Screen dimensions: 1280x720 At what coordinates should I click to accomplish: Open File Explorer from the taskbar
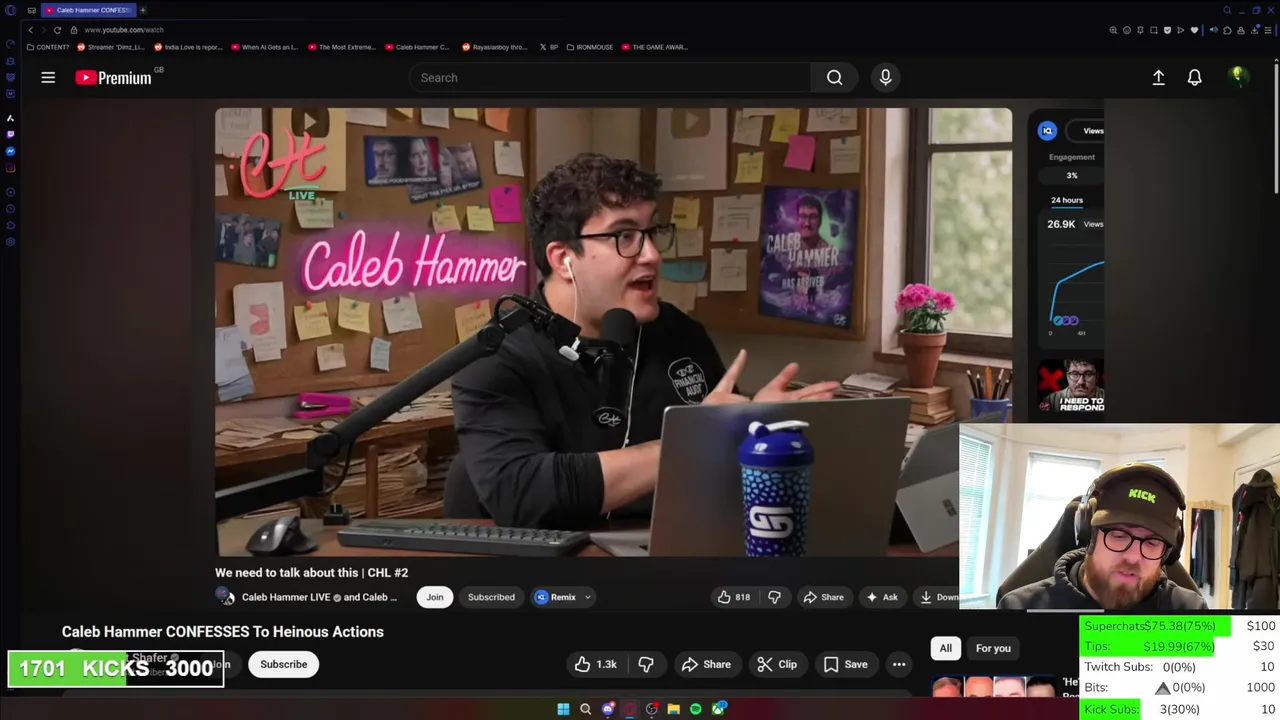pyautogui.click(x=673, y=709)
